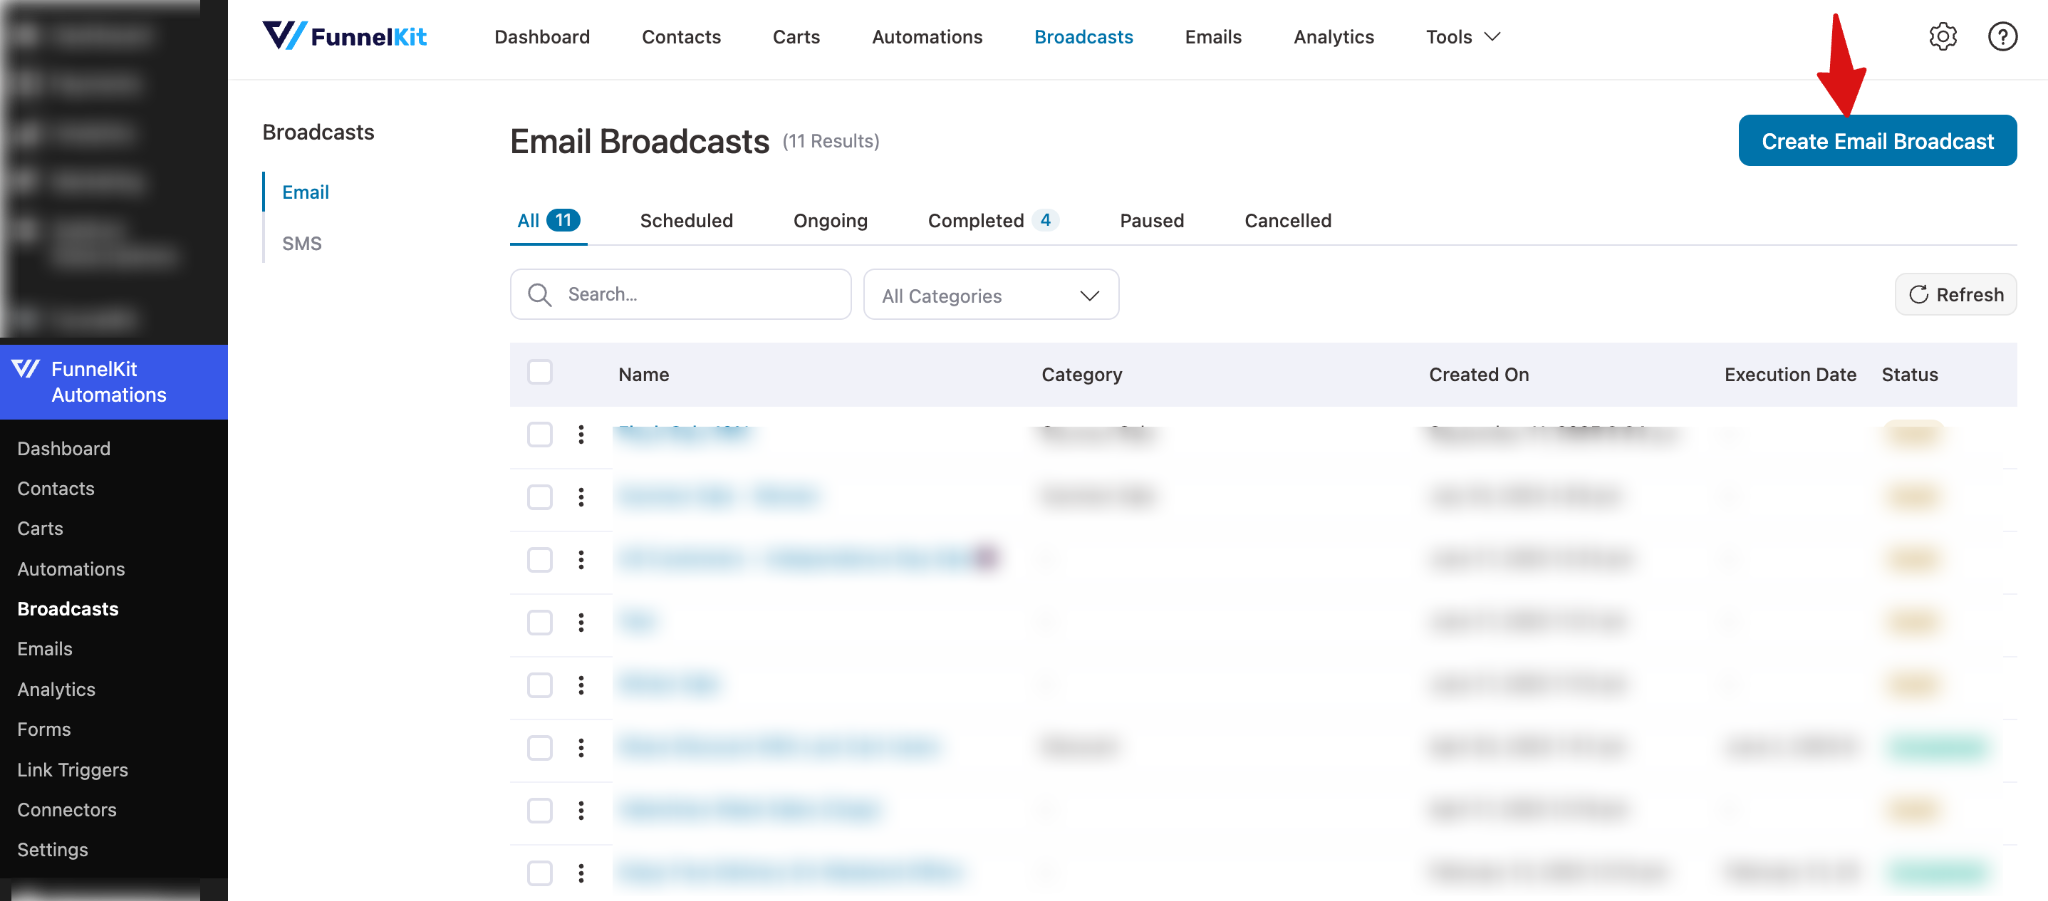Click the FunnelKit logo in the top navigation

click(x=344, y=36)
